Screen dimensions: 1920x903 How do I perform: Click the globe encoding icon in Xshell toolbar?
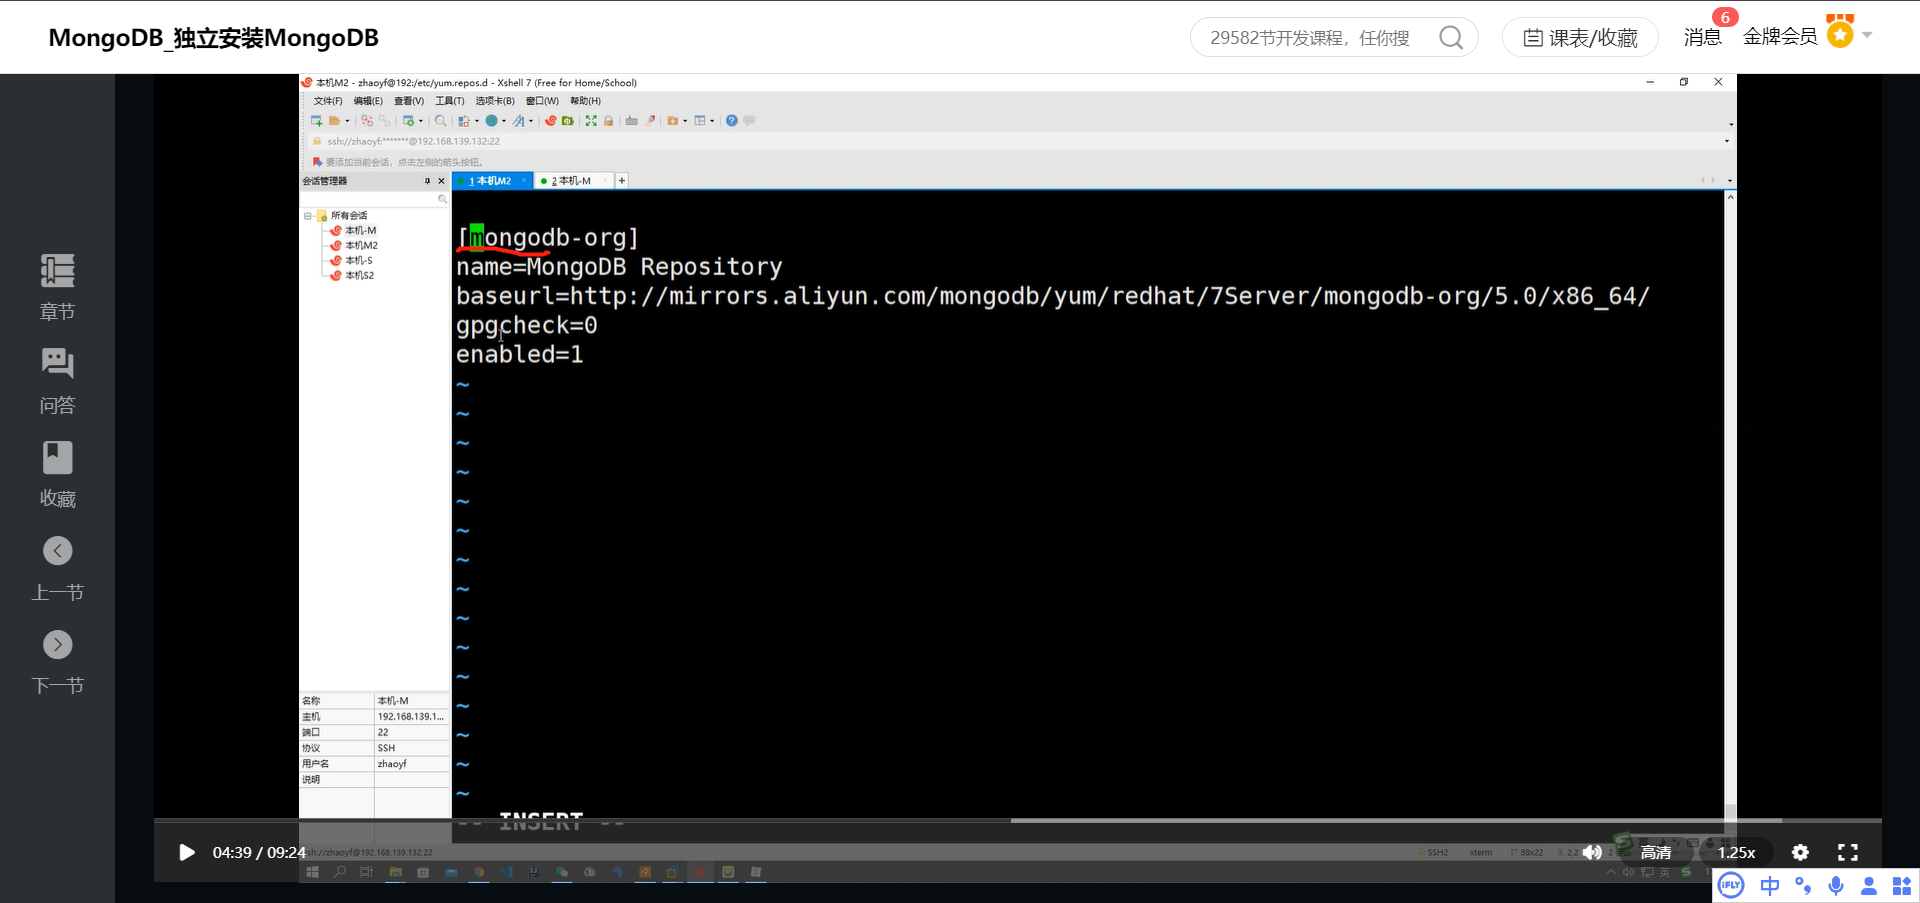491,121
